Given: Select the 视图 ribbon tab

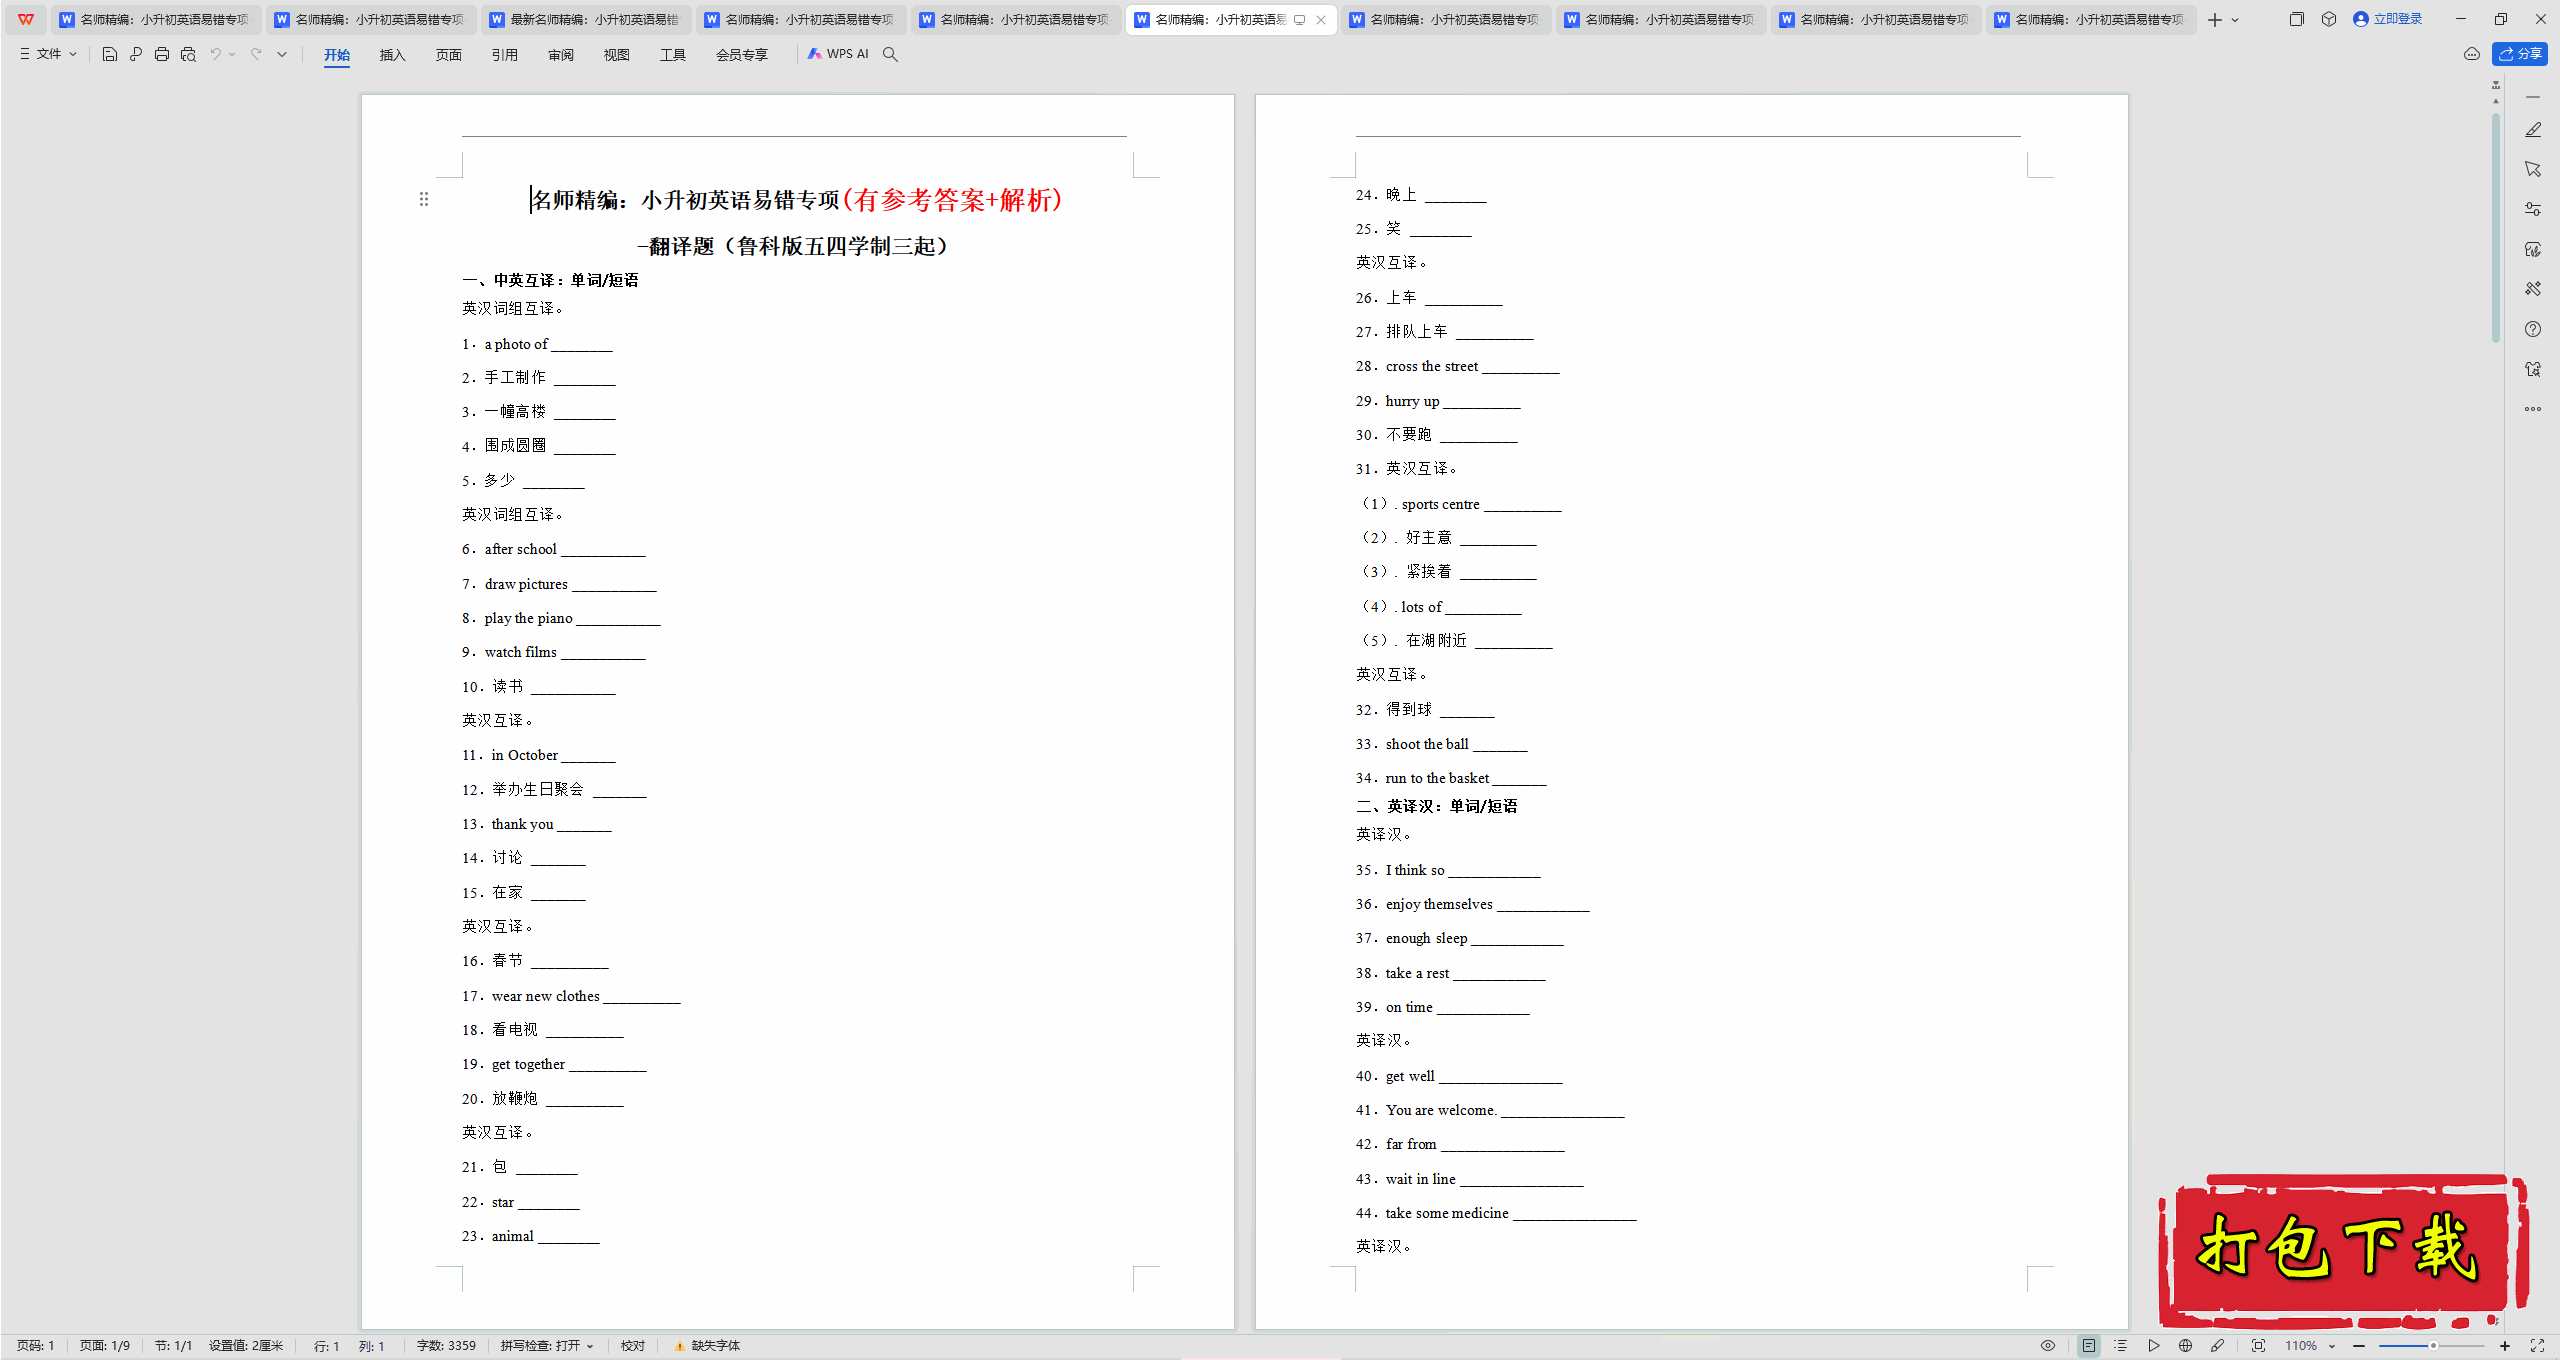Looking at the screenshot, I should tap(617, 55).
